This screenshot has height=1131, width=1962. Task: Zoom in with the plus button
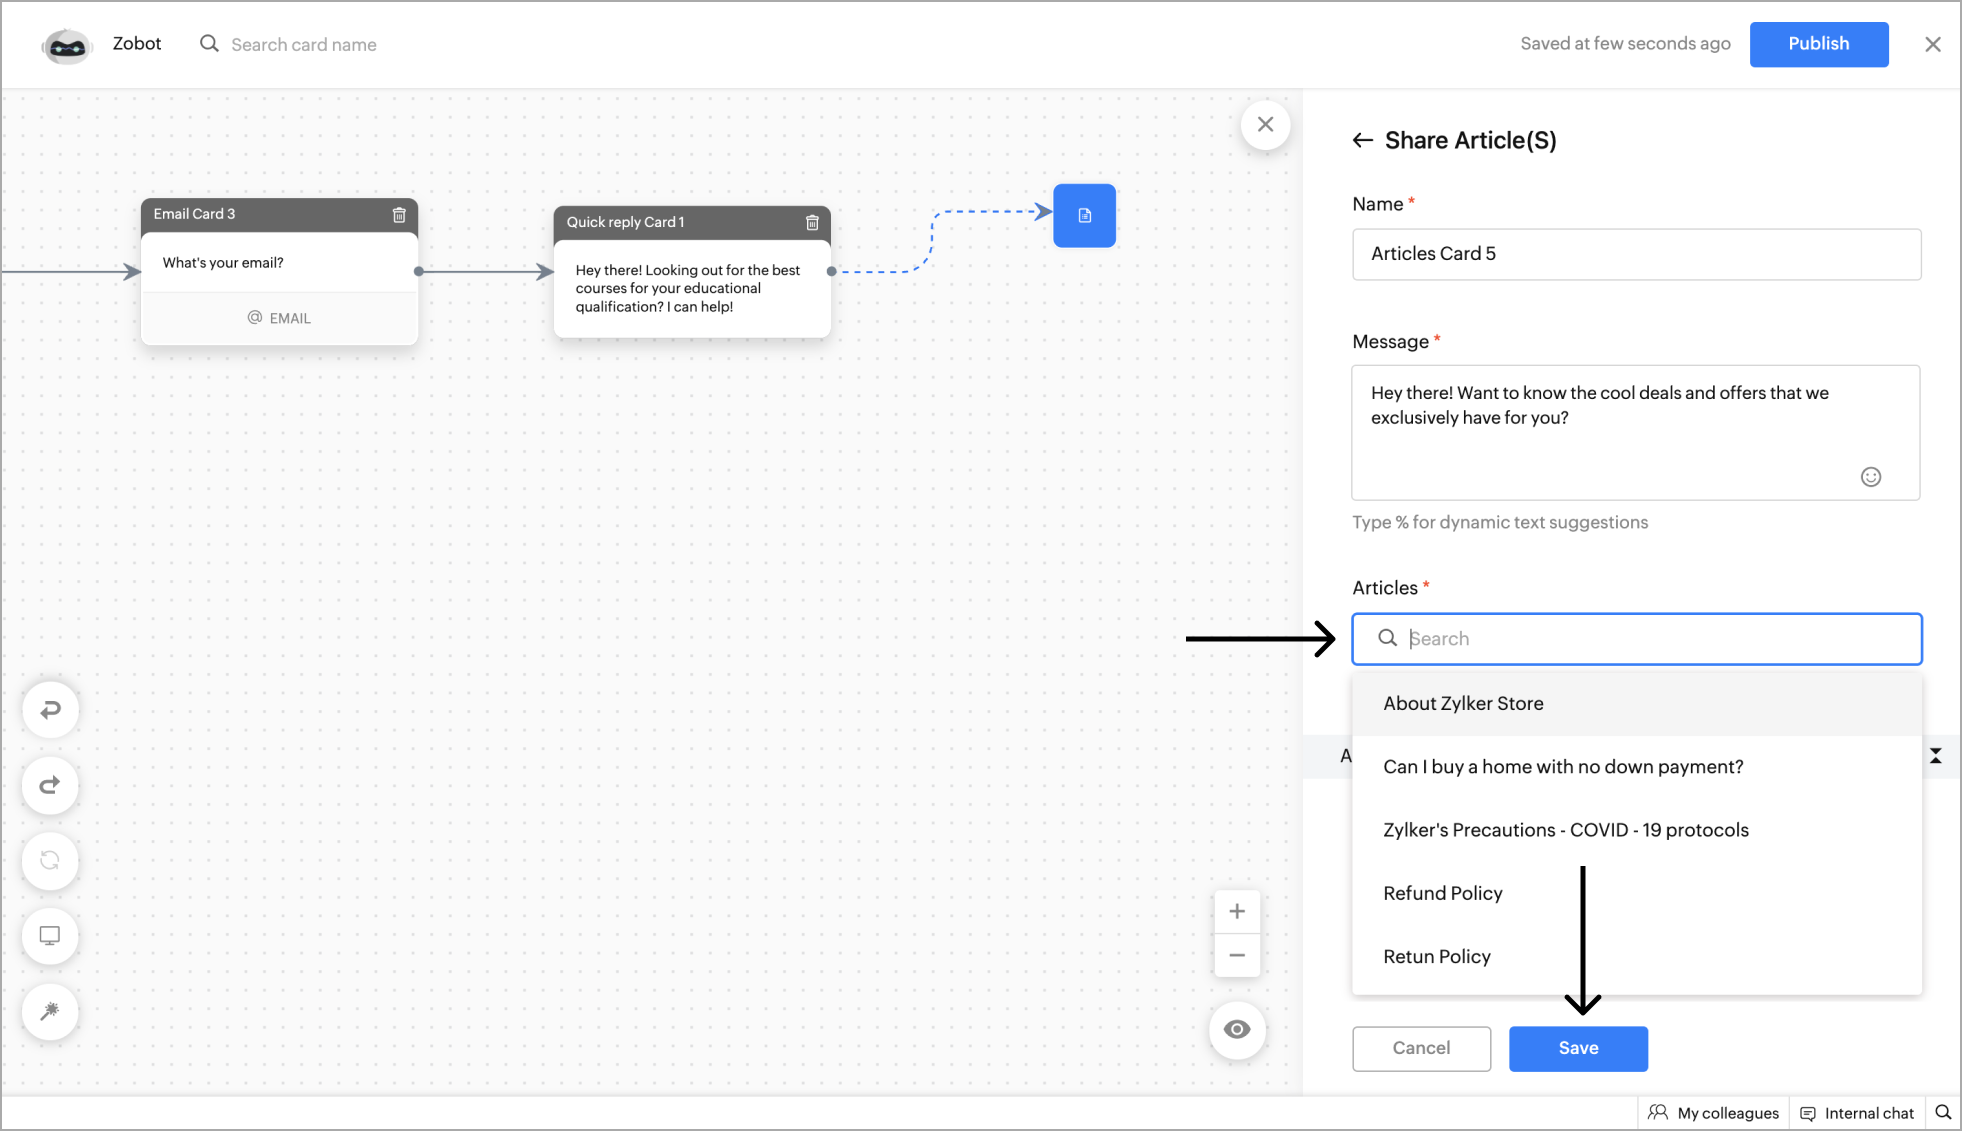coord(1237,911)
